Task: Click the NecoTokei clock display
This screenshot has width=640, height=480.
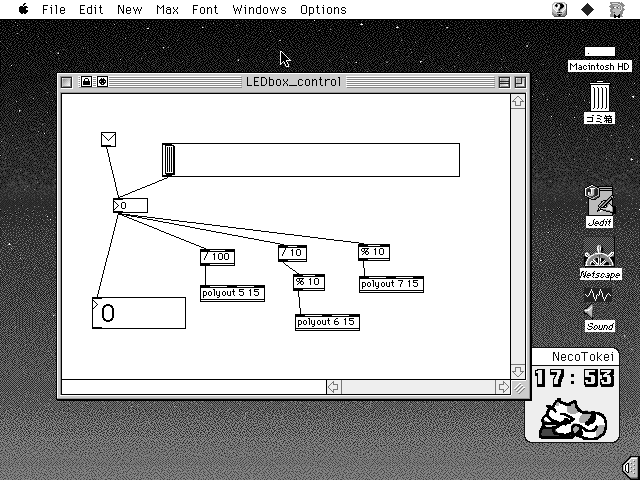Action: (574, 378)
